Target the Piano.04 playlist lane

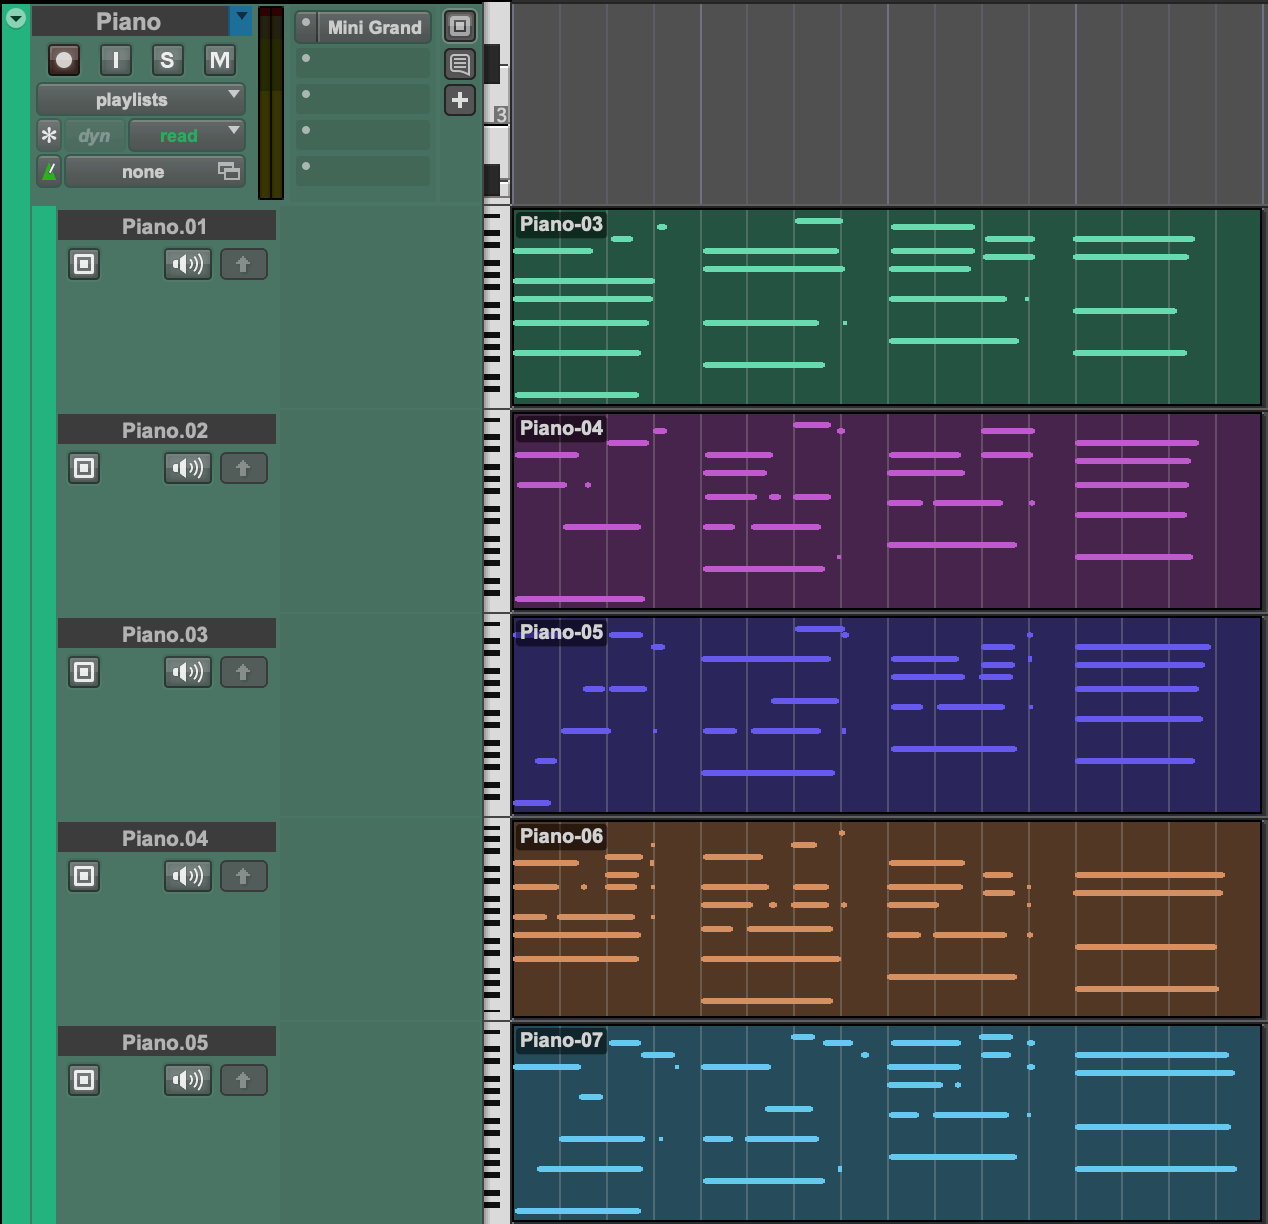[x=84, y=876]
